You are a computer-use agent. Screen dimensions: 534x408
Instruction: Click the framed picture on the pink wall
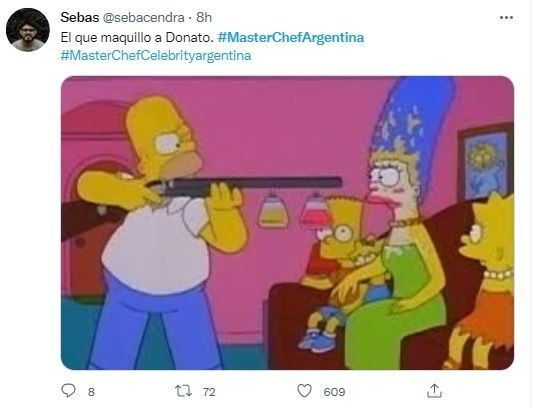(x=486, y=162)
